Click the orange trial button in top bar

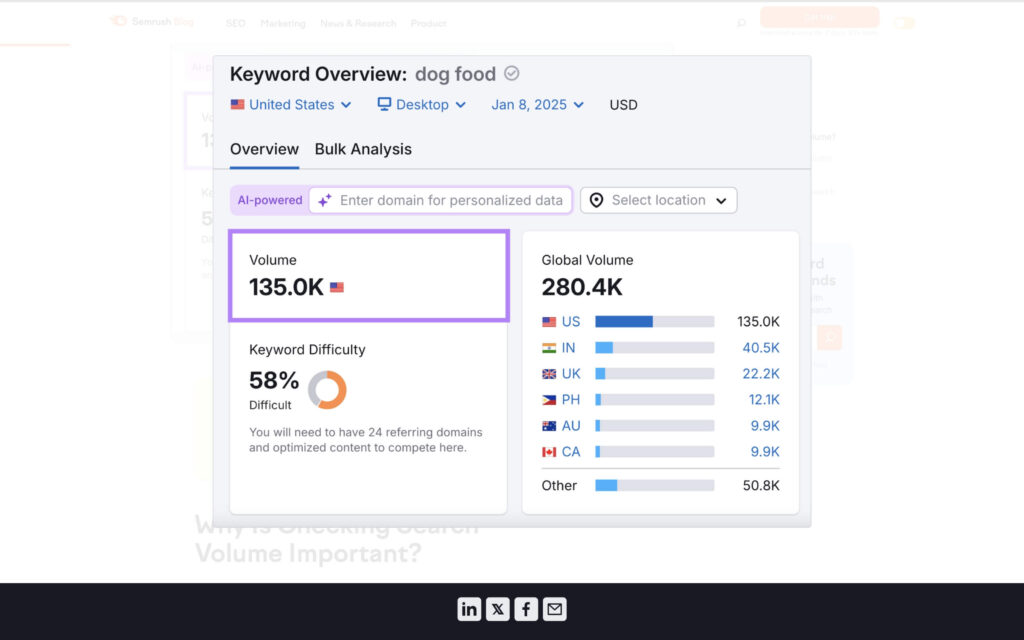(x=819, y=16)
